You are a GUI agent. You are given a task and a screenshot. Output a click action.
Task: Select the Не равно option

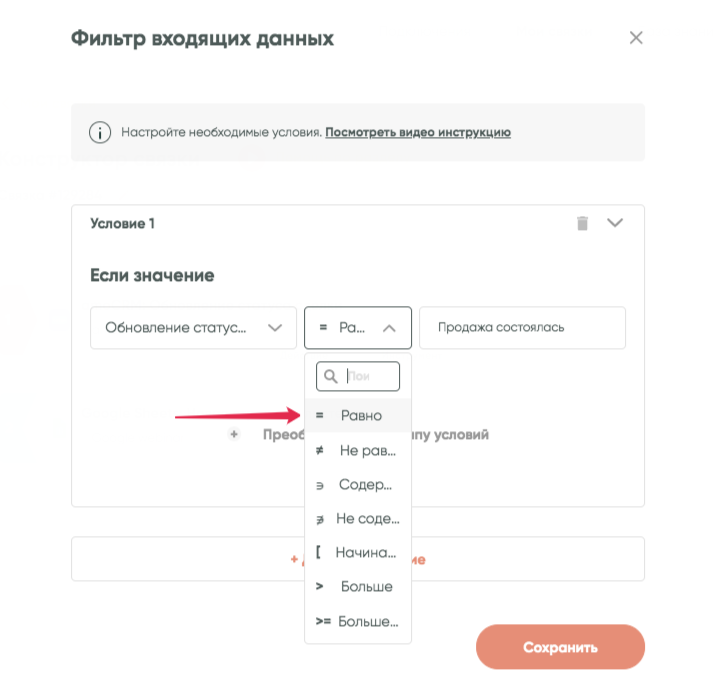pyautogui.click(x=358, y=451)
